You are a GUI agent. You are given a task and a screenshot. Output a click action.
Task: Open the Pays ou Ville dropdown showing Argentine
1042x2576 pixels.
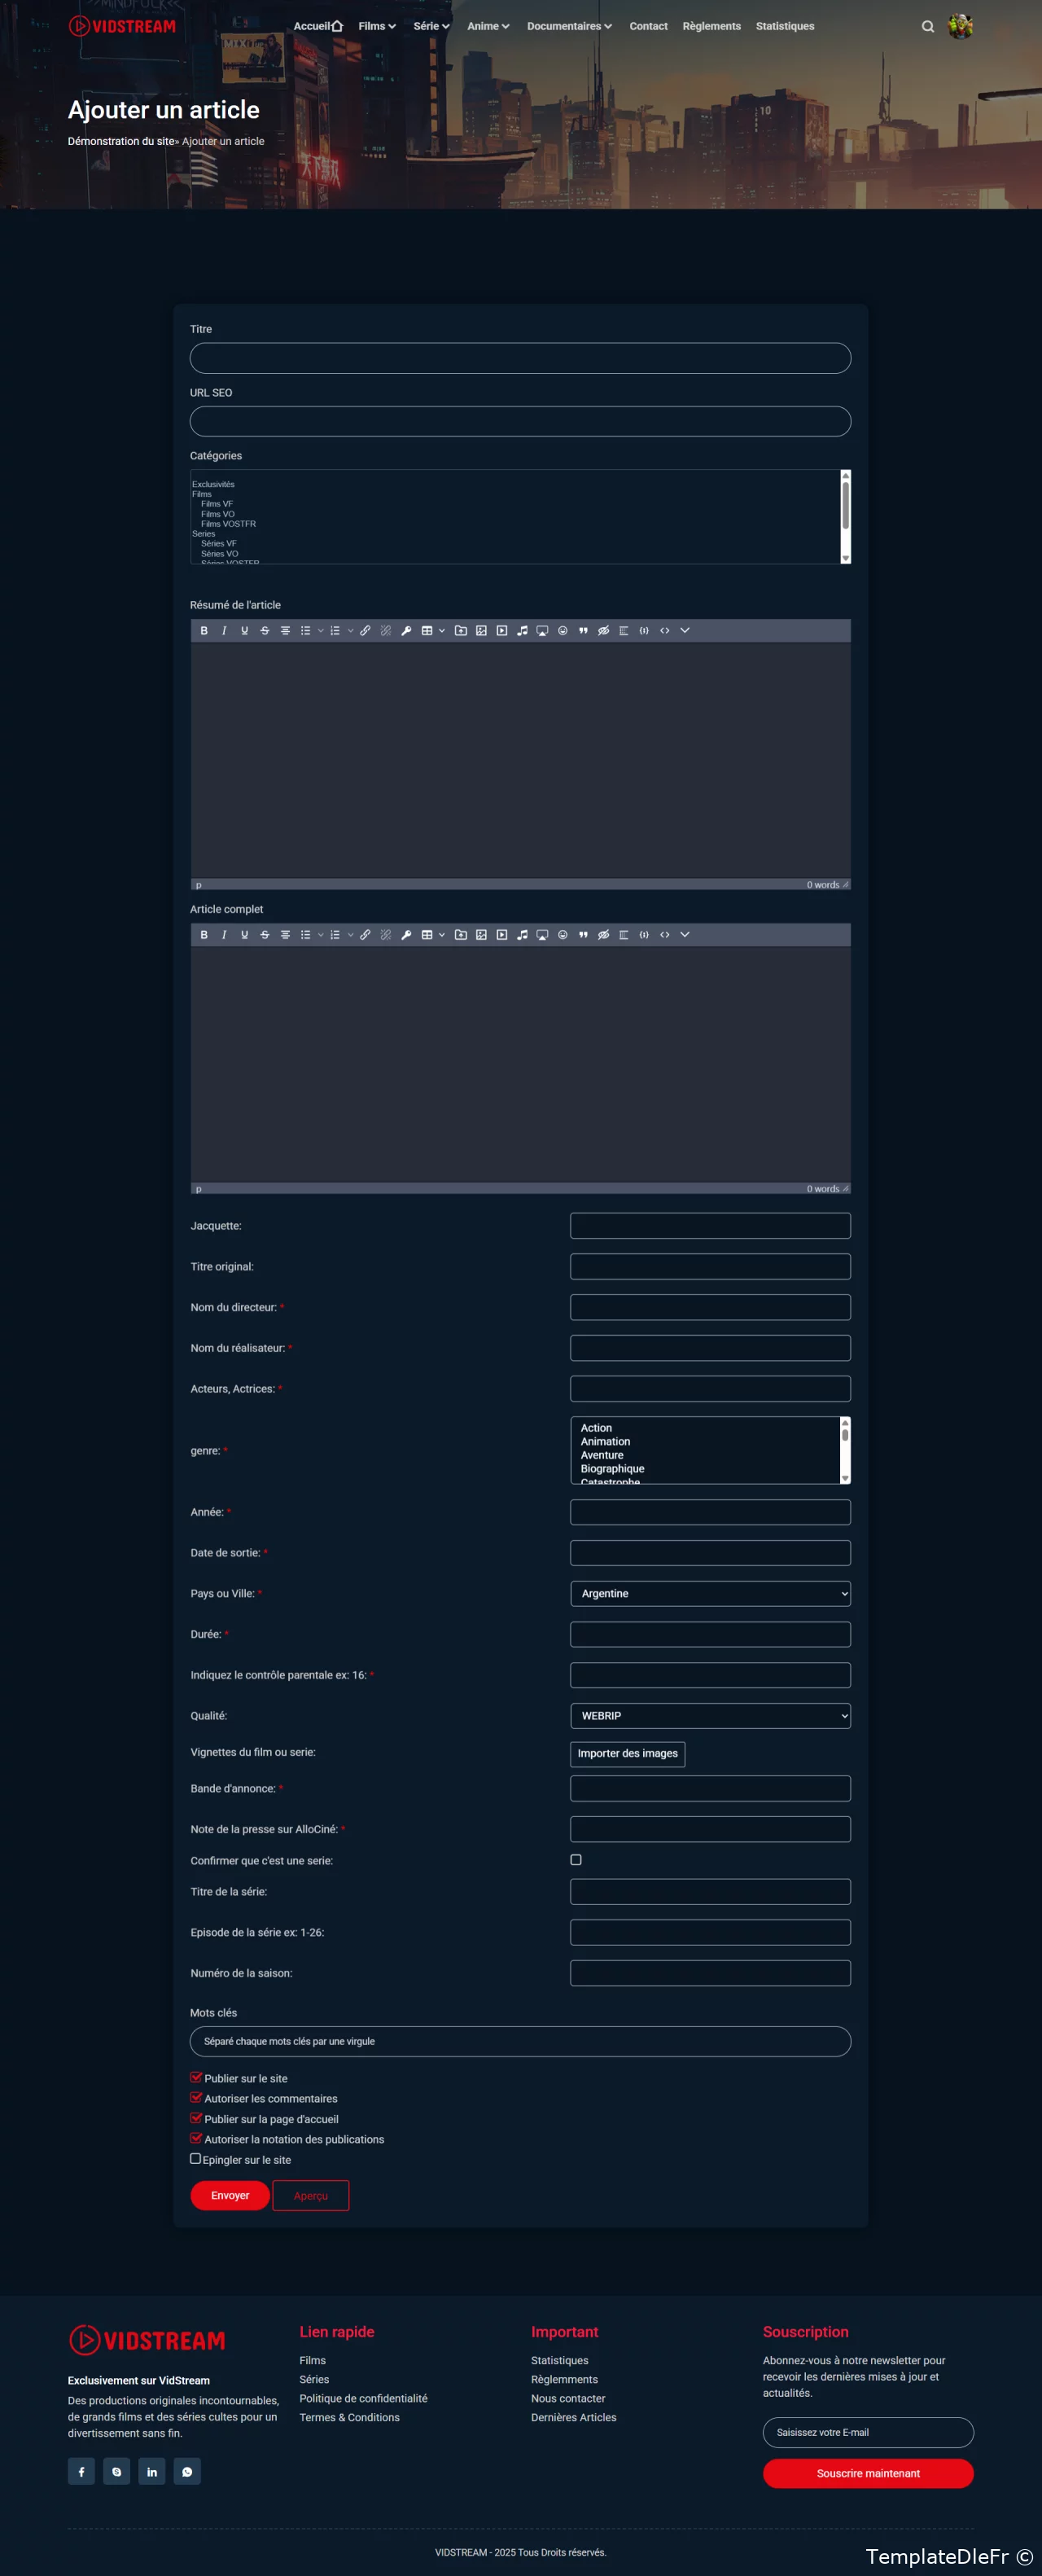(710, 1593)
